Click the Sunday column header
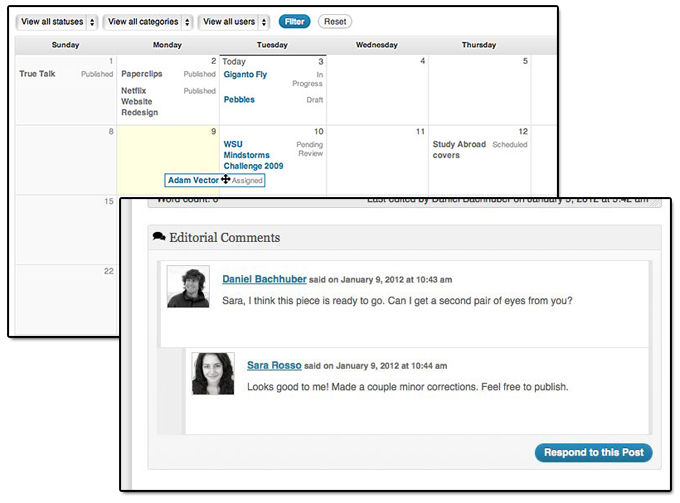Screen dimensions: 680x503 tap(65, 45)
